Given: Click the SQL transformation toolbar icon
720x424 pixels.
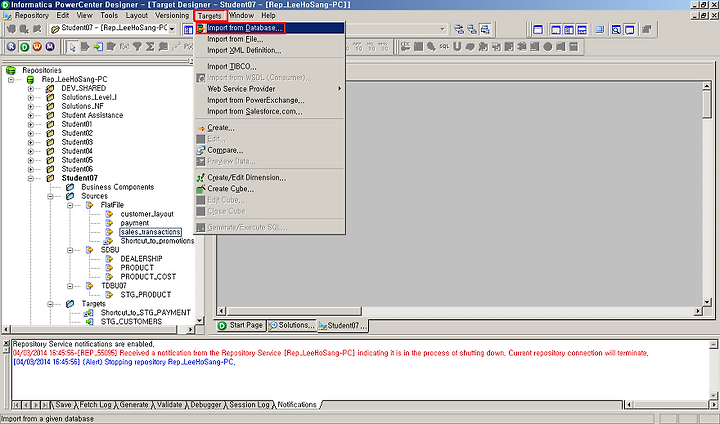Looking at the screenshot, I should coord(444,47).
